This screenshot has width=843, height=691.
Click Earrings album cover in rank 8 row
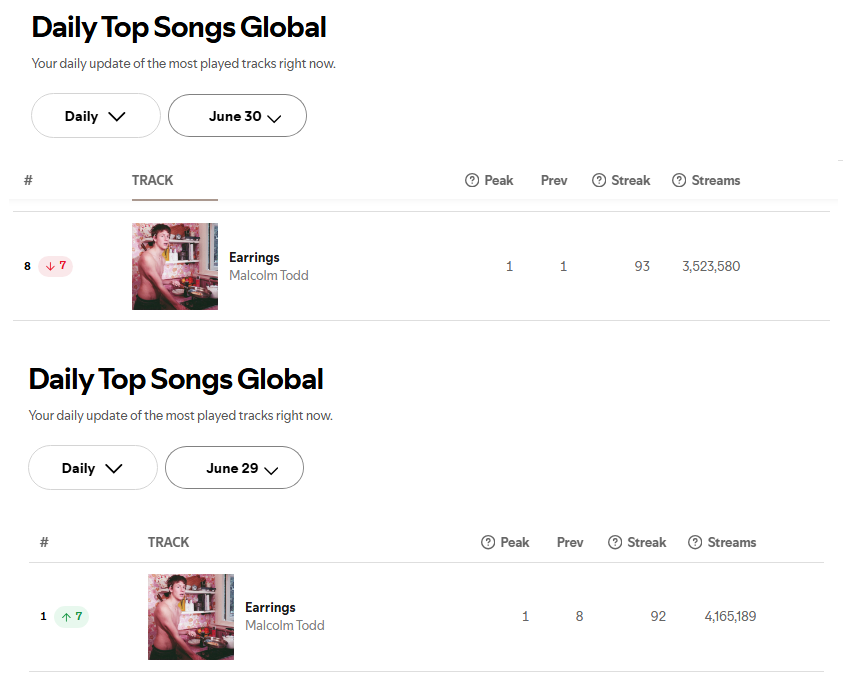click(x=175, y=266)
